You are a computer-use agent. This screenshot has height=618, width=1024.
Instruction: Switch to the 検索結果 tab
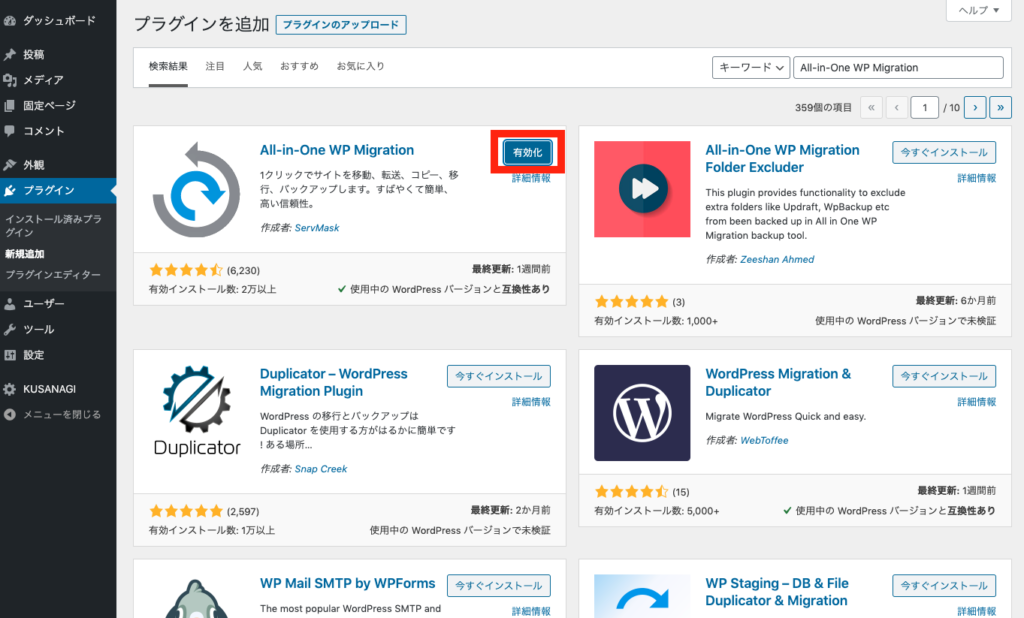click(168, 66)
